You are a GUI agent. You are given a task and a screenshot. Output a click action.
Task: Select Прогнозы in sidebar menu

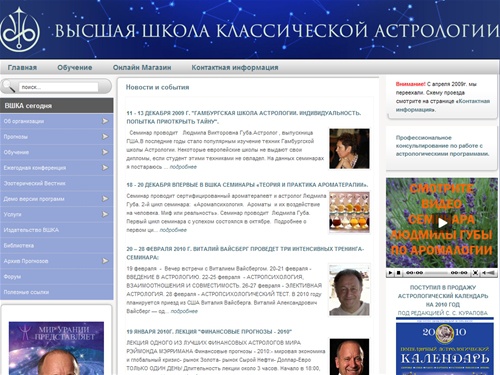[x=16, y=137]
